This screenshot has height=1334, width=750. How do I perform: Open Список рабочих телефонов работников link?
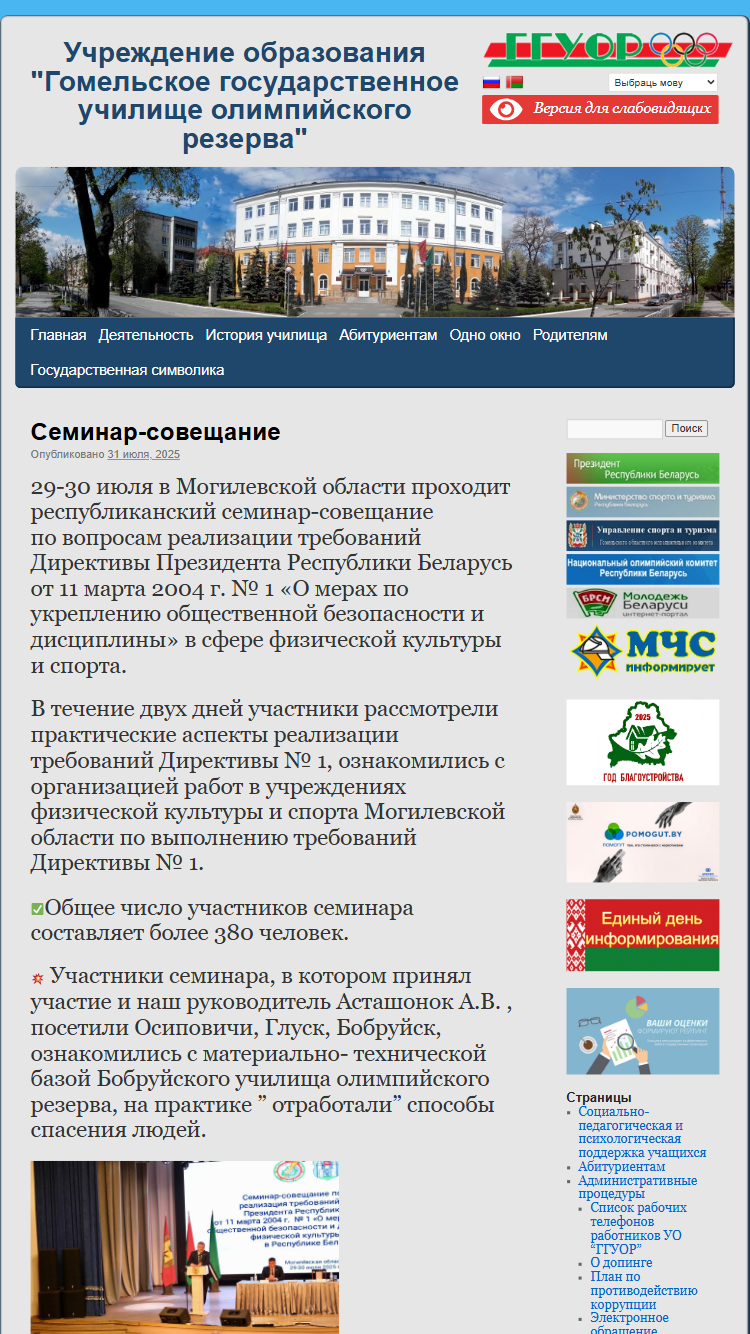pos(638,1228)
